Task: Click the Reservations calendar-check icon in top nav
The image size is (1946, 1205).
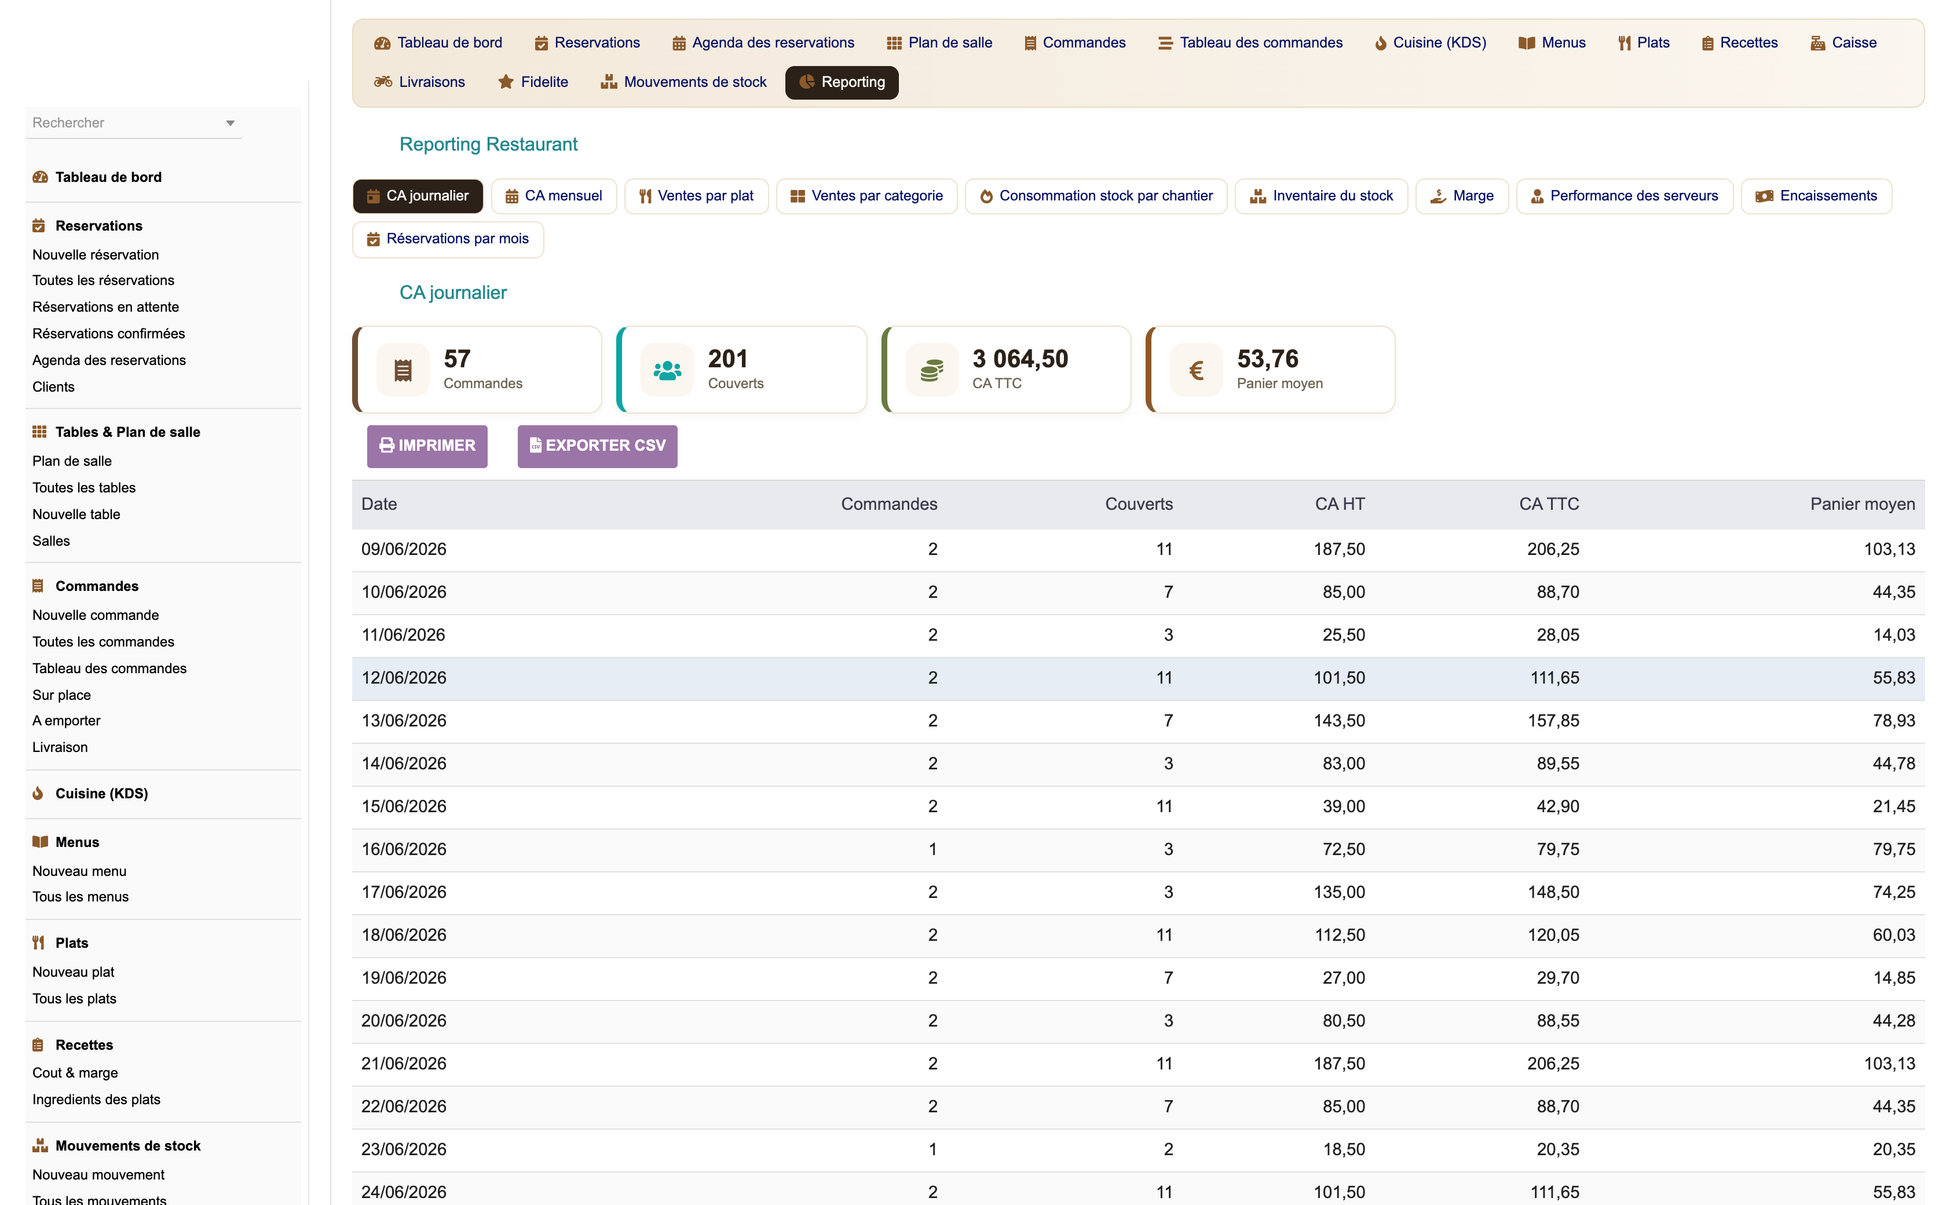Action: click(541, 43)
